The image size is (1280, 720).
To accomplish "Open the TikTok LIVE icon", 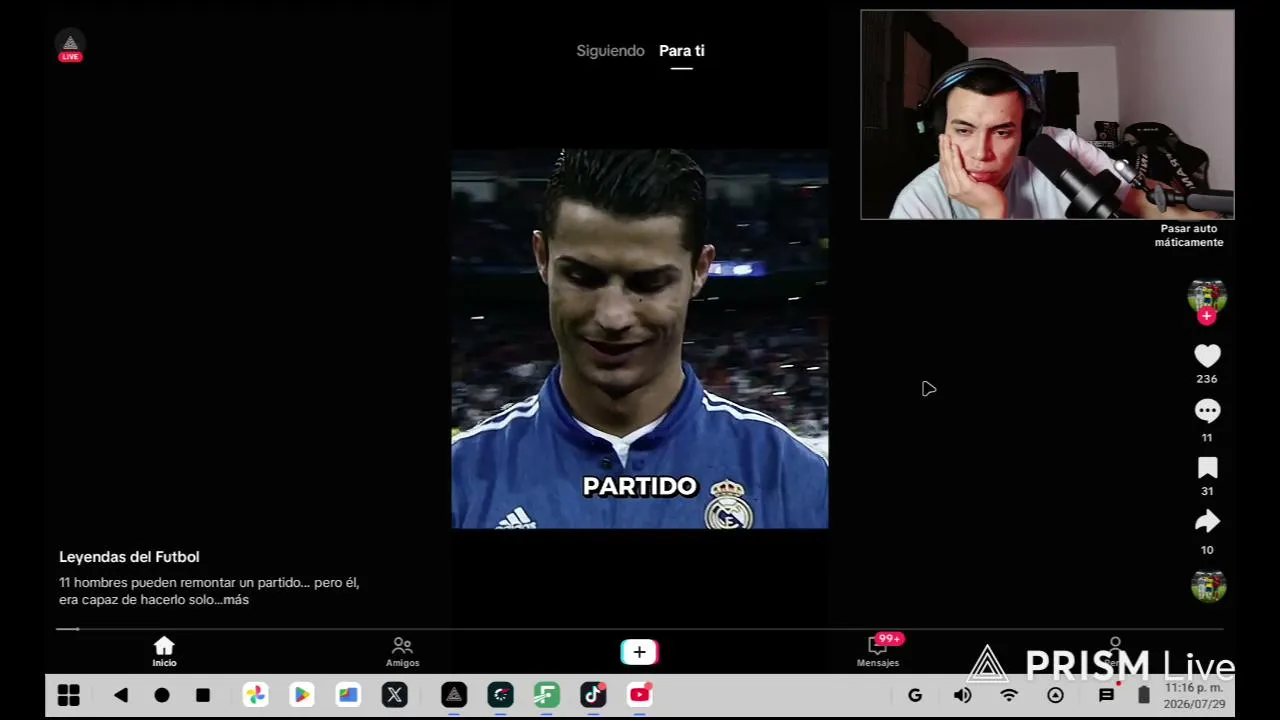I will (70, 47).
